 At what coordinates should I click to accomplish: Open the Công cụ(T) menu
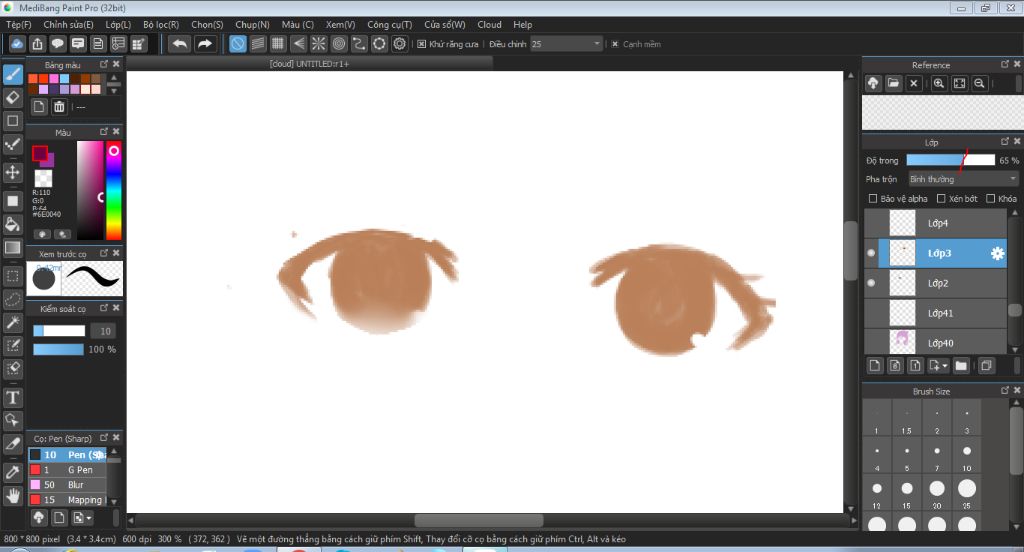pyautogui.click(x=389, y=24)
